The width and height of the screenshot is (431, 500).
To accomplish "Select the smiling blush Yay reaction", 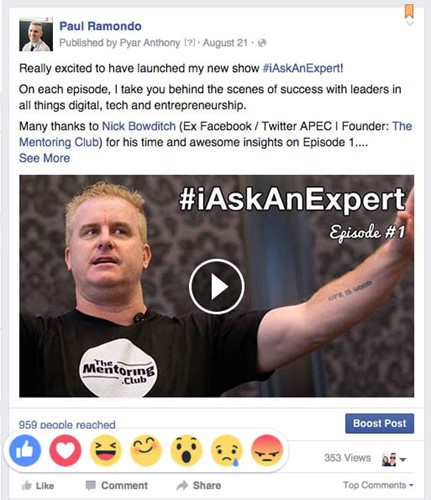I will [x=146, y=451].
